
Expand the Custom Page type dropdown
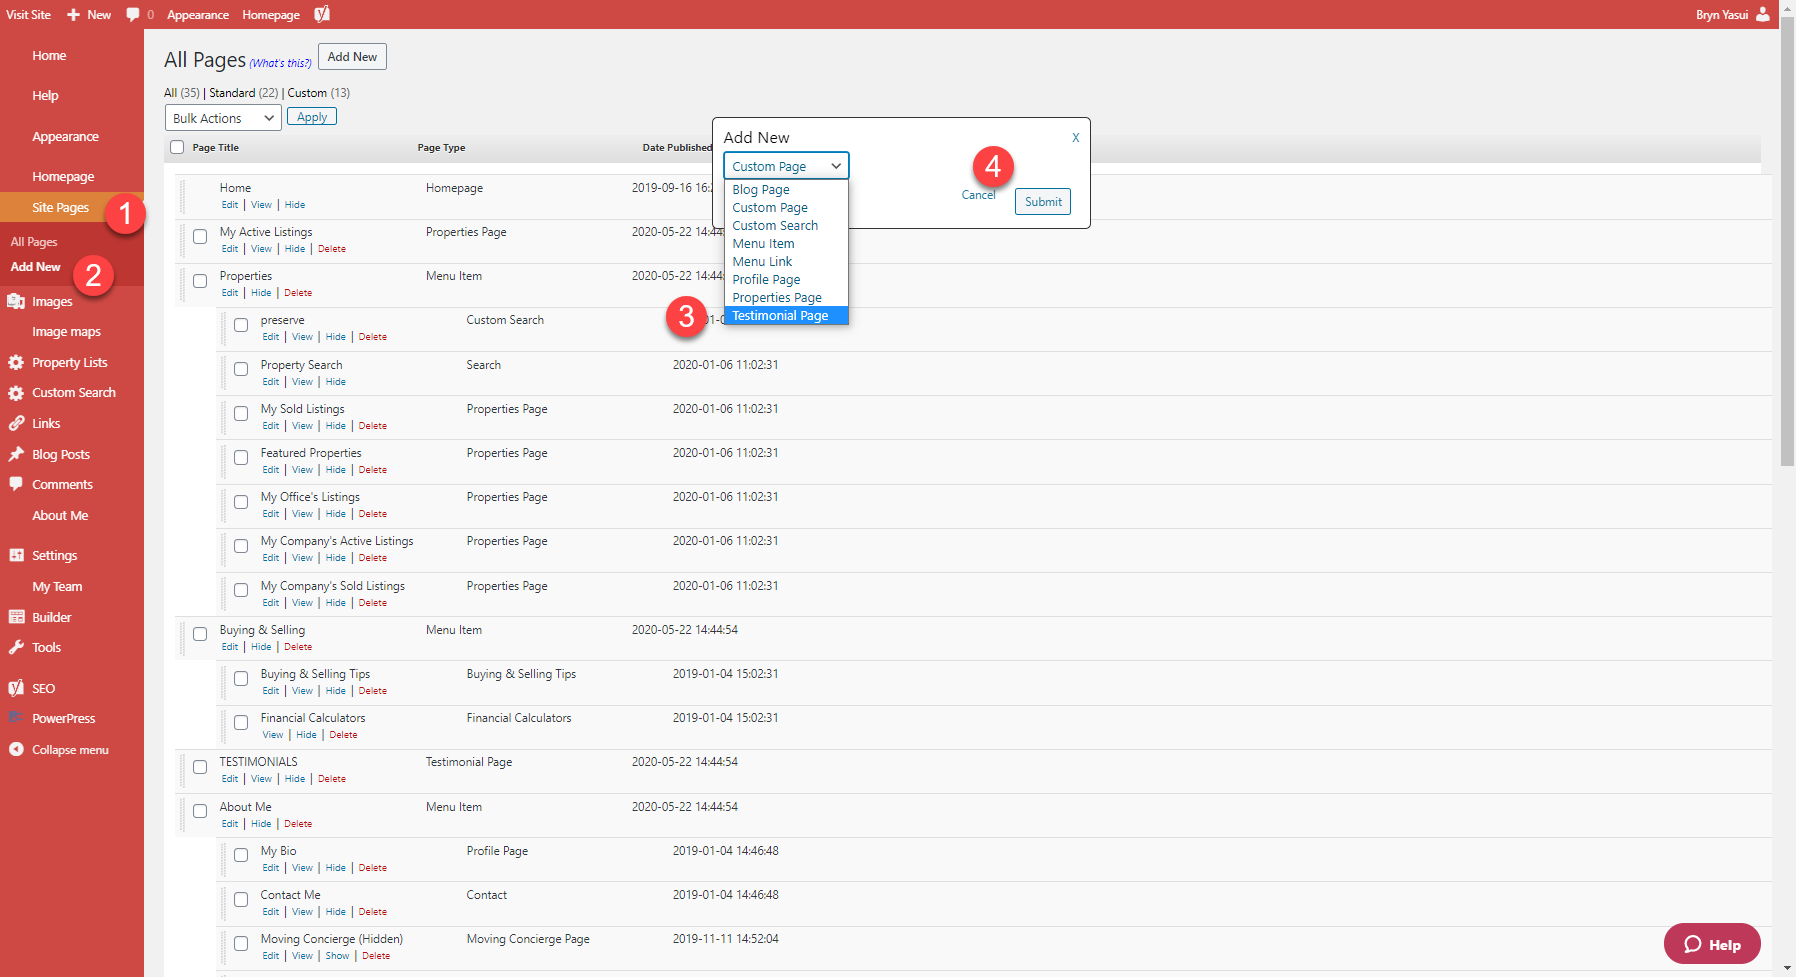tap(786, 166)
